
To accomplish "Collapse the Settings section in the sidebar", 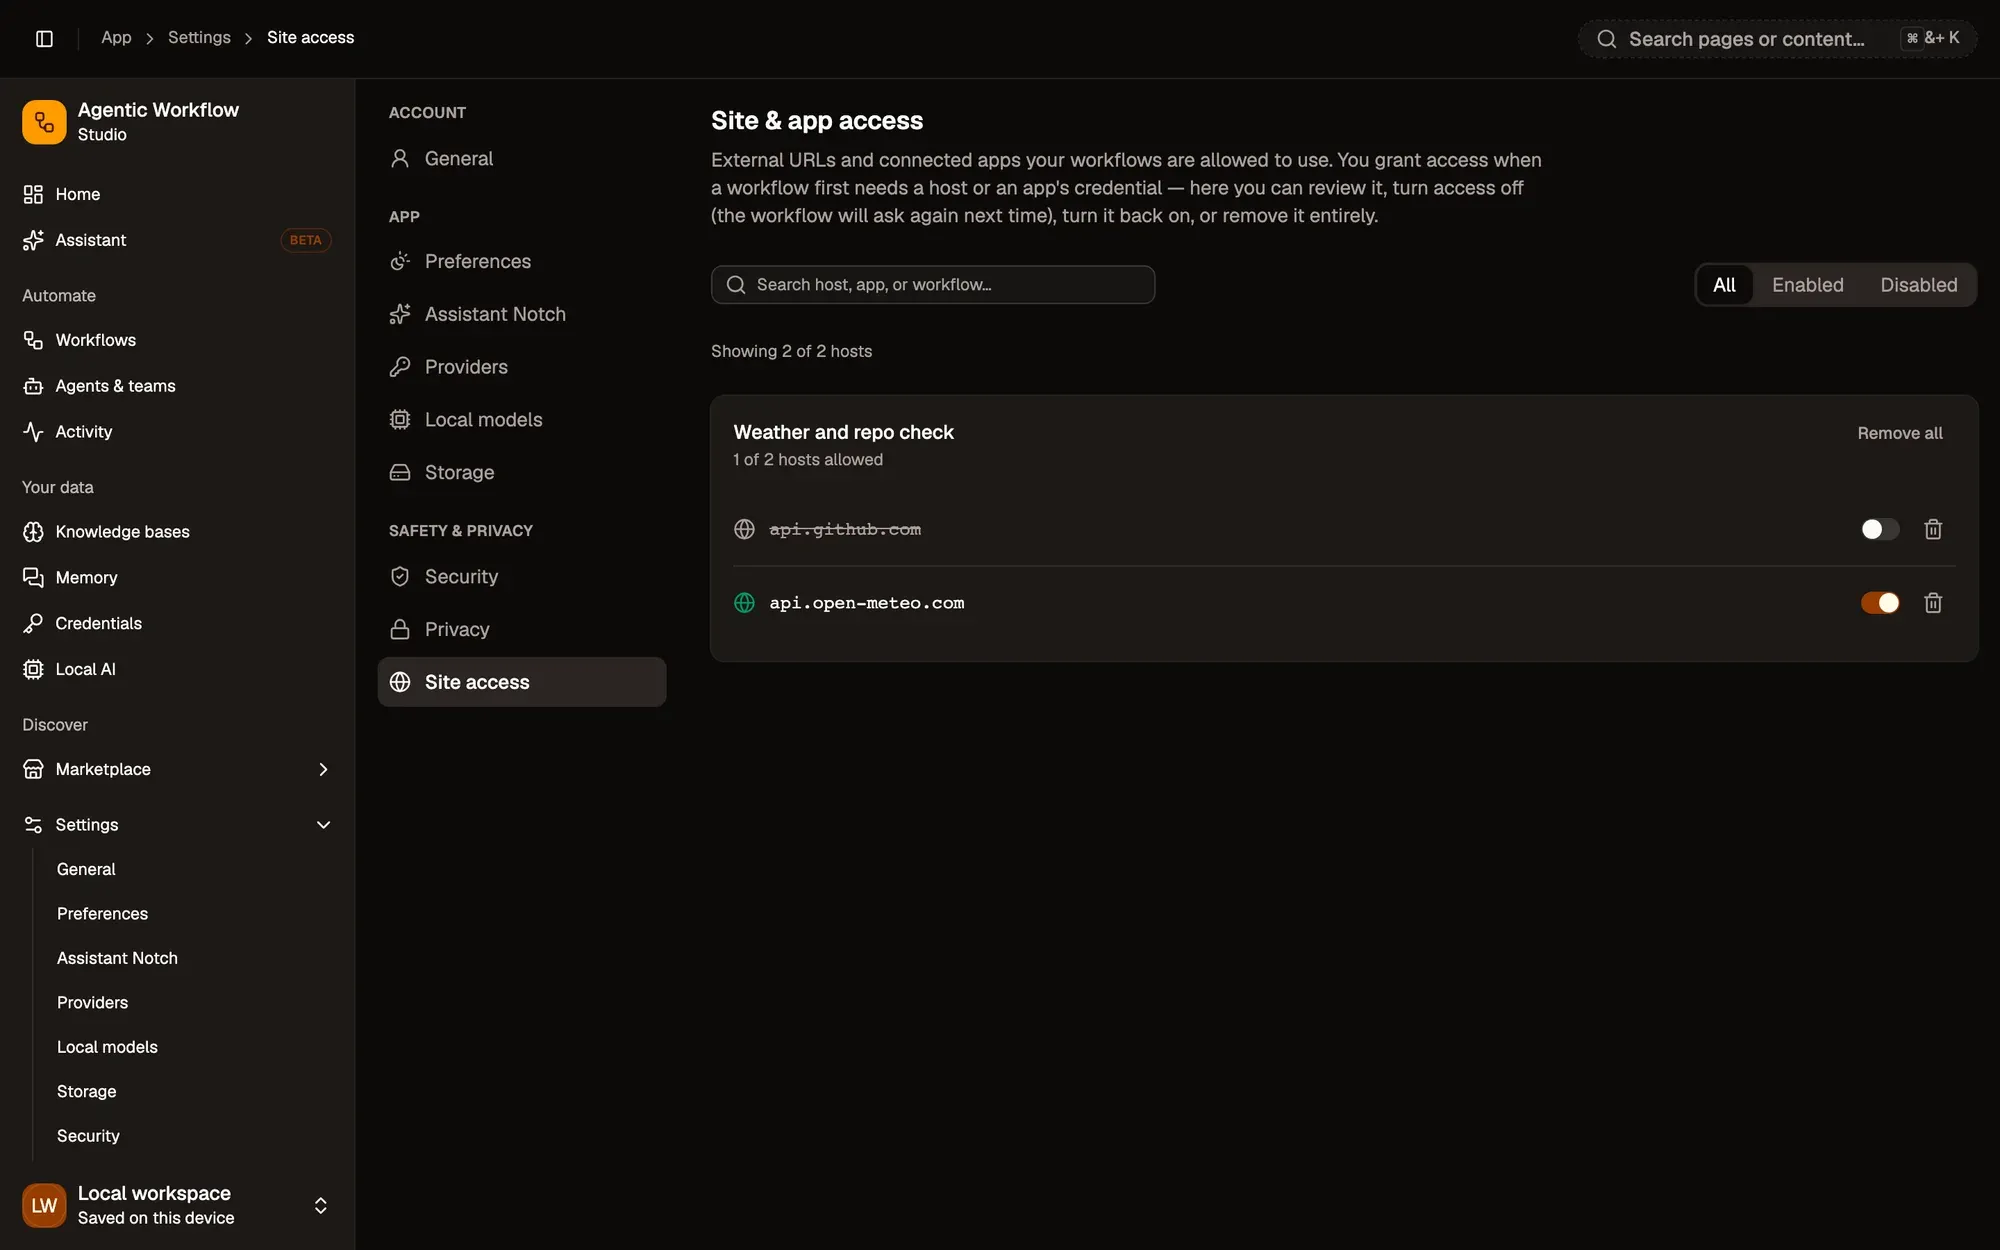I will (x=323, y=825).
